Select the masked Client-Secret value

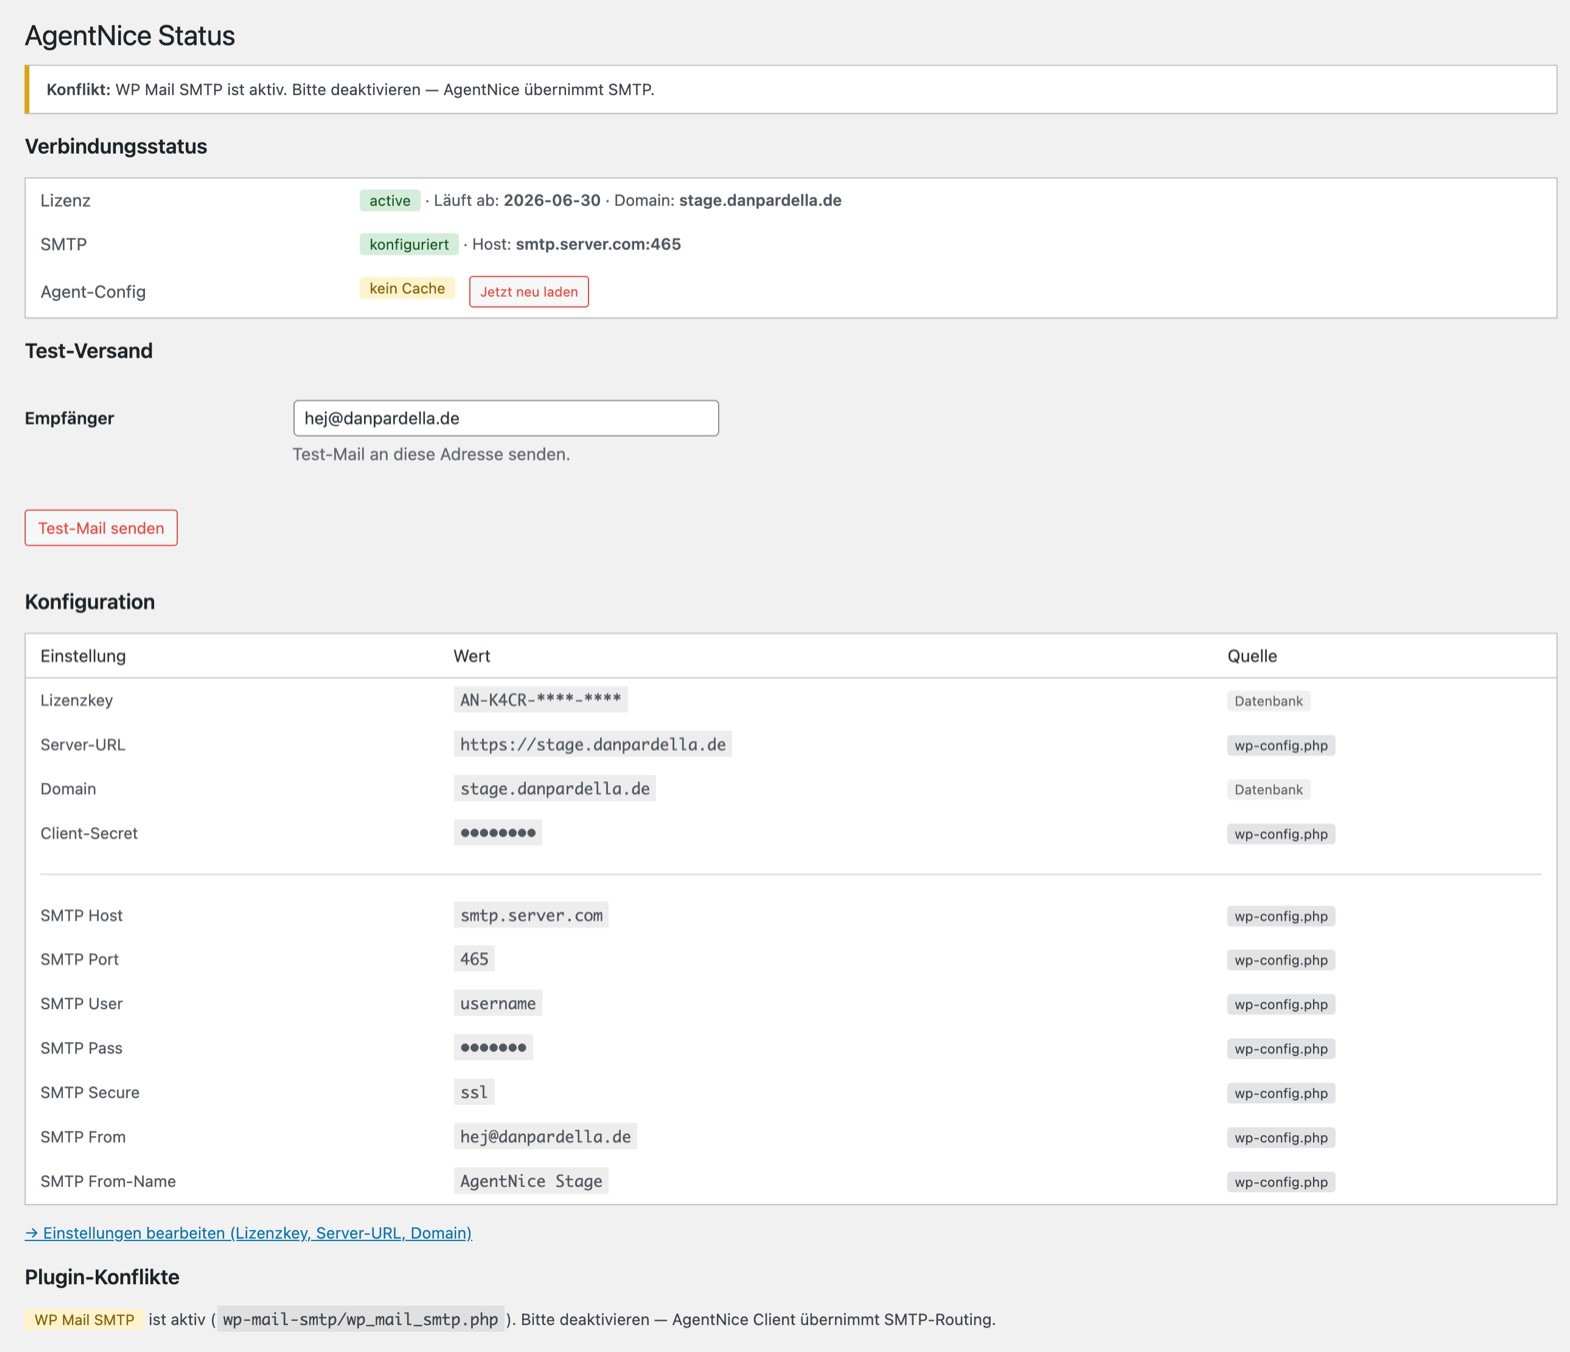pyautogui.click(x=498, y=833)
